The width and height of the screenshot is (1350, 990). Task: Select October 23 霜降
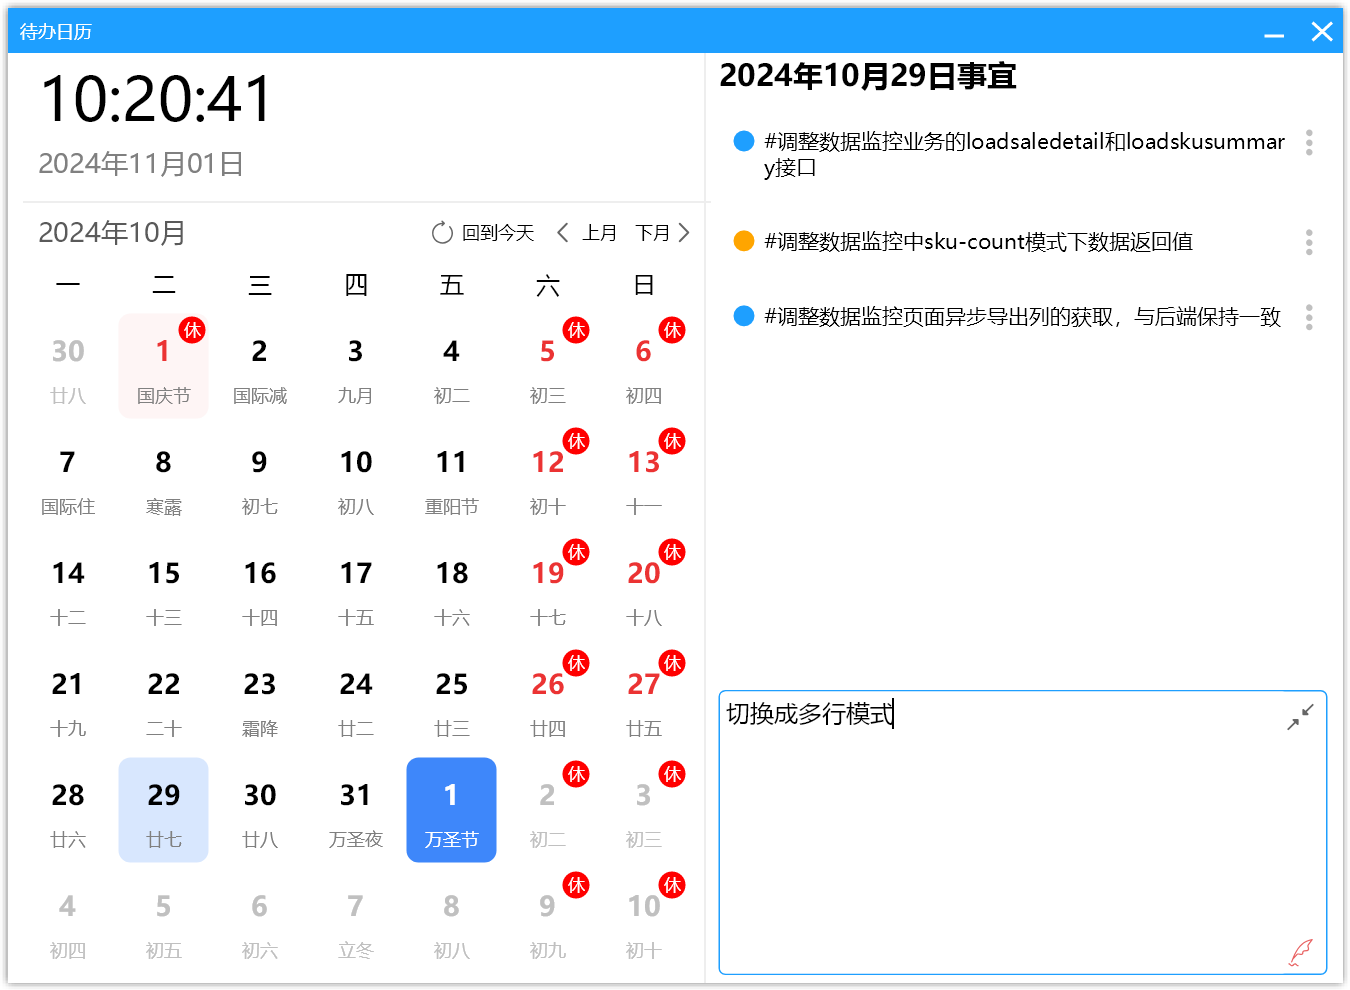260,699
